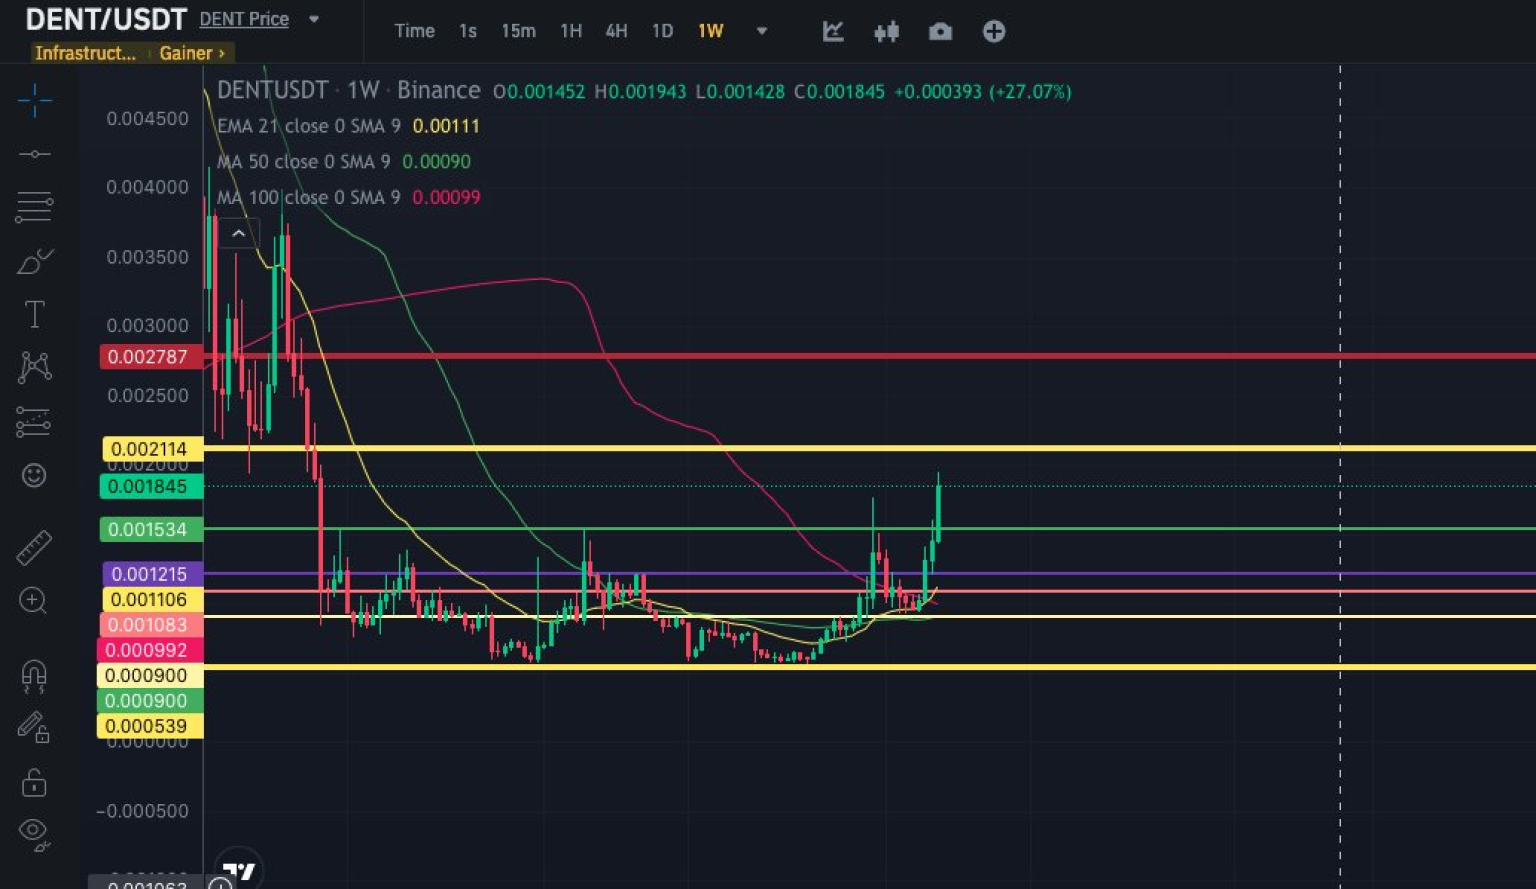Screen dimensions: 1536x889
Task: Select the Brush drawing tool
Action: pyautogui.click(x=34, y=261)
